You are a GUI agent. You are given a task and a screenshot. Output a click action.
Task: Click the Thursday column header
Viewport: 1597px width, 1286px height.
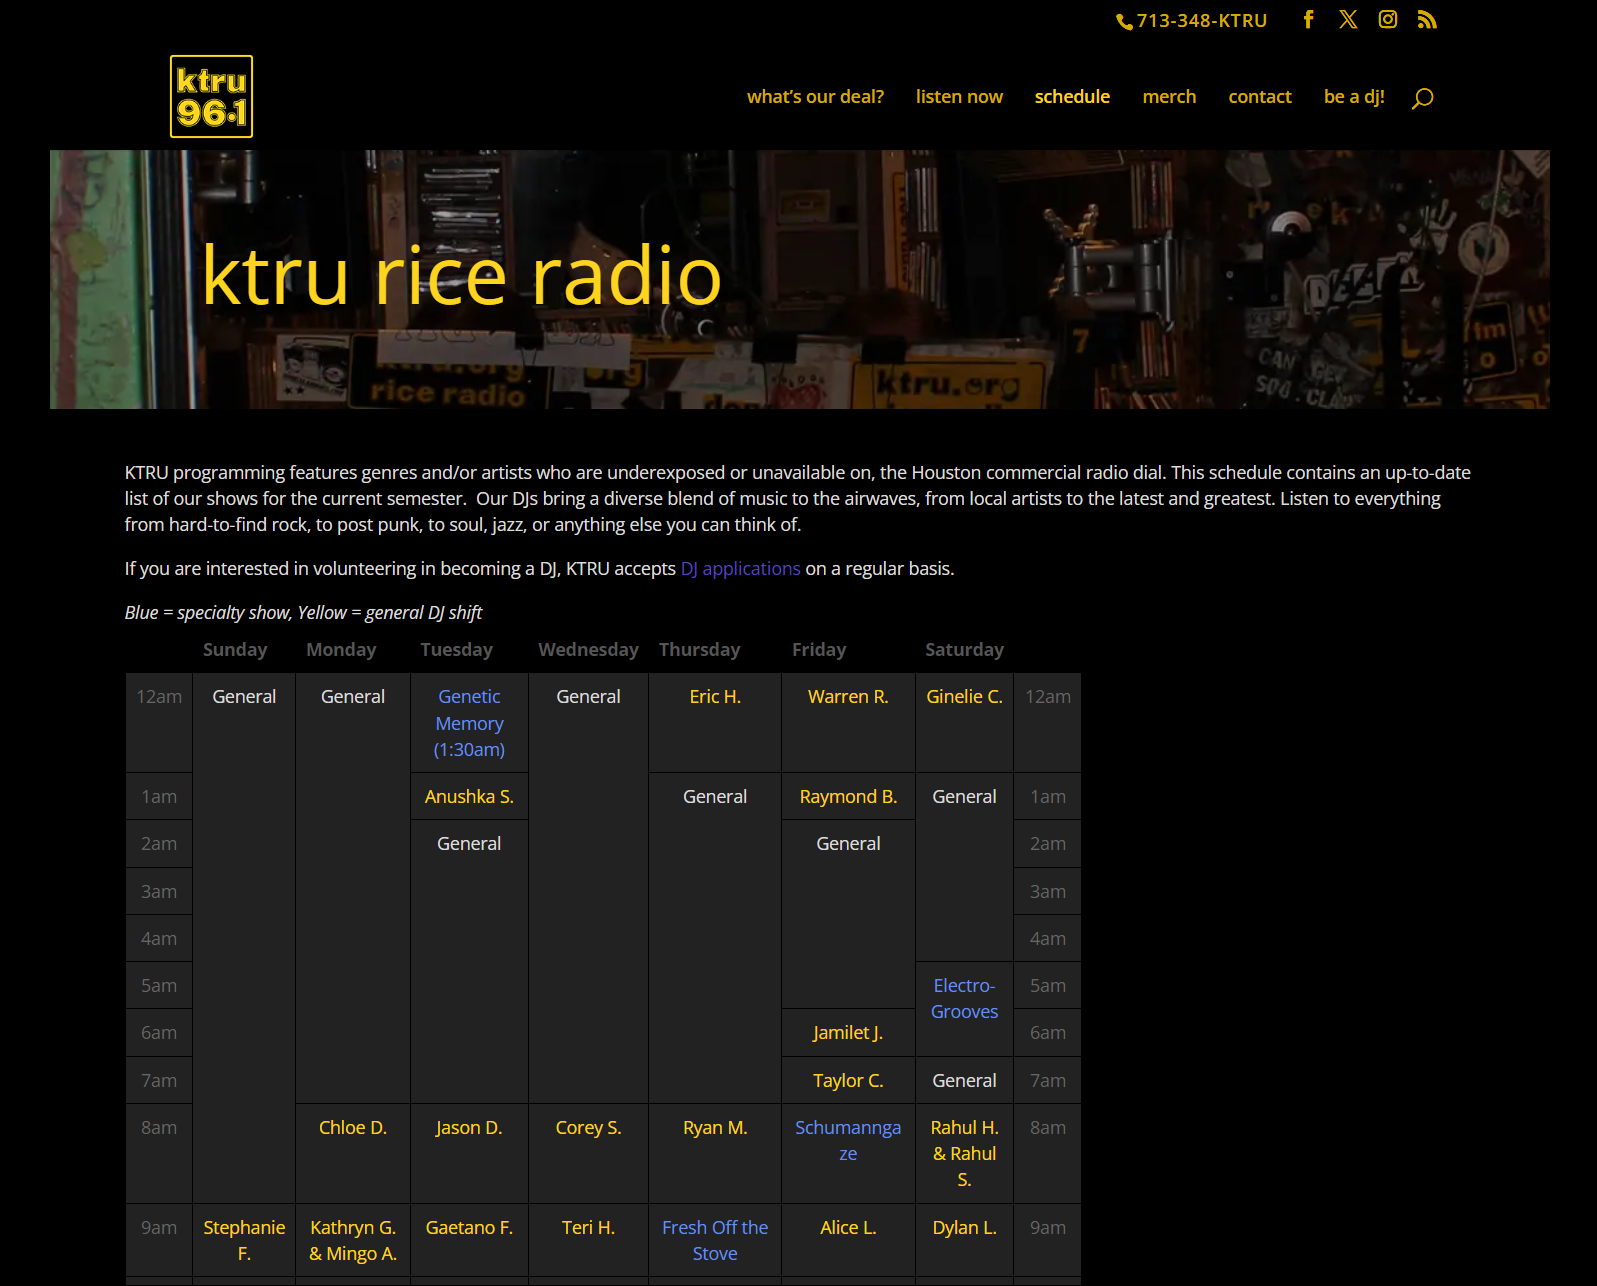pyautogui.click(x=699, y=650)
